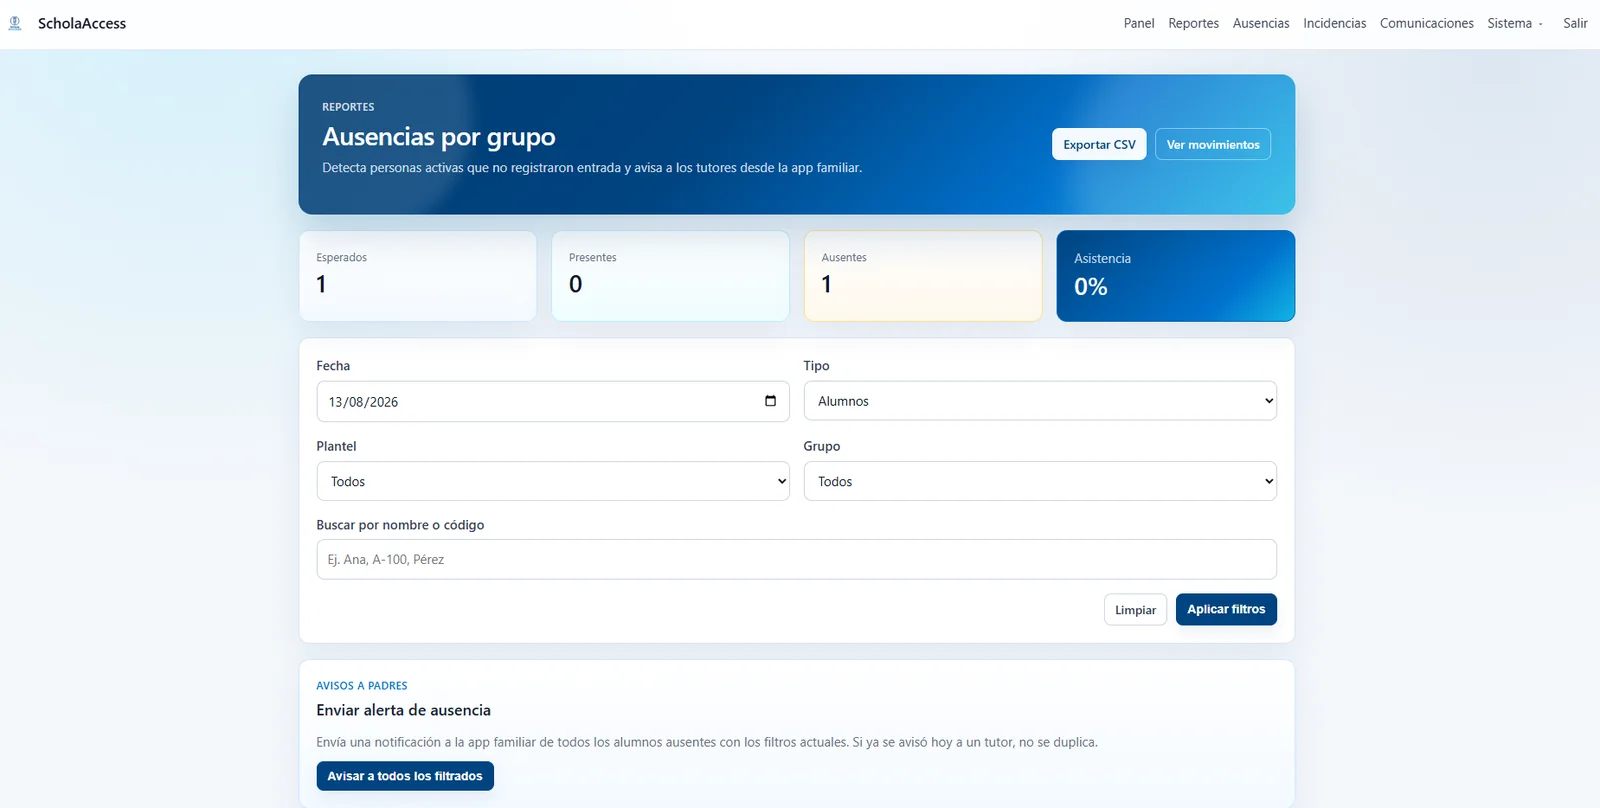Click the search by name or code field
The width and height of the screenshot is (1600, 808).
pos(797,559)
